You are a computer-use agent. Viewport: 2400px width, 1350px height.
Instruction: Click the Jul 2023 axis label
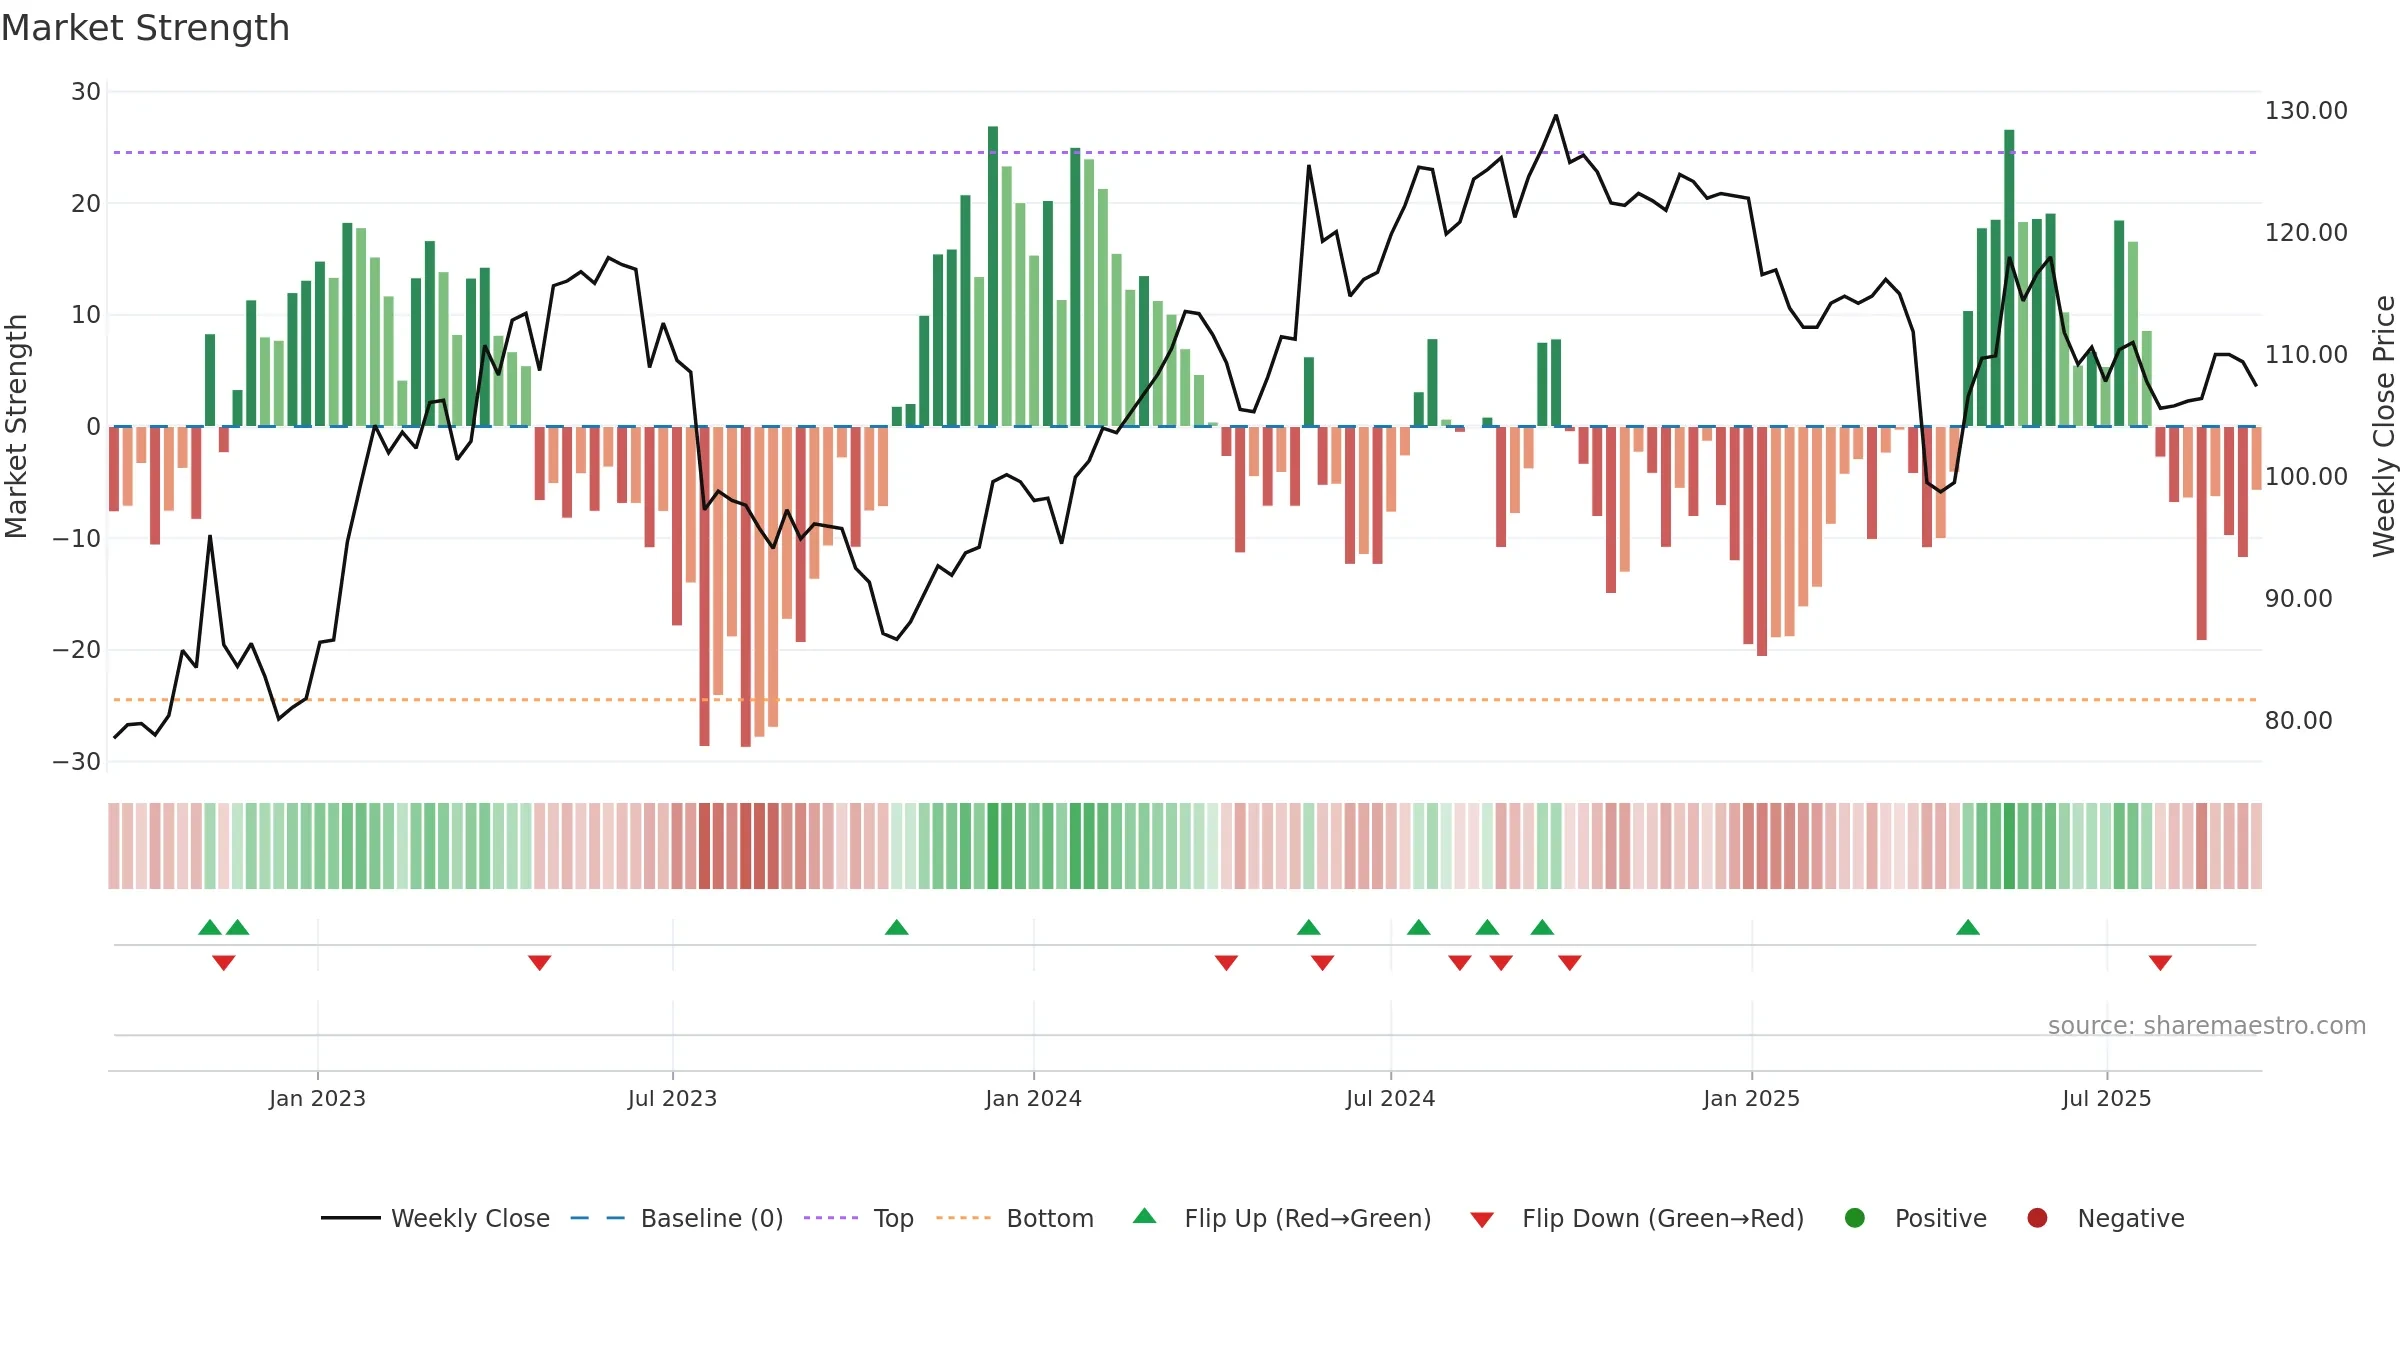[672, 1098]
